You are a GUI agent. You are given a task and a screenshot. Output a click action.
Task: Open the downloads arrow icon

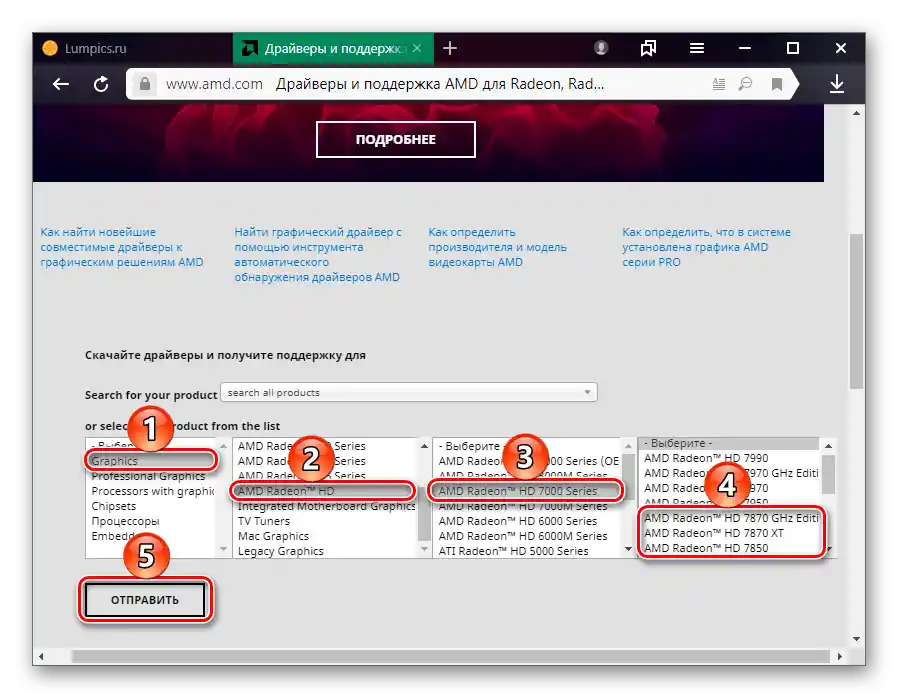tap(837, 84)
